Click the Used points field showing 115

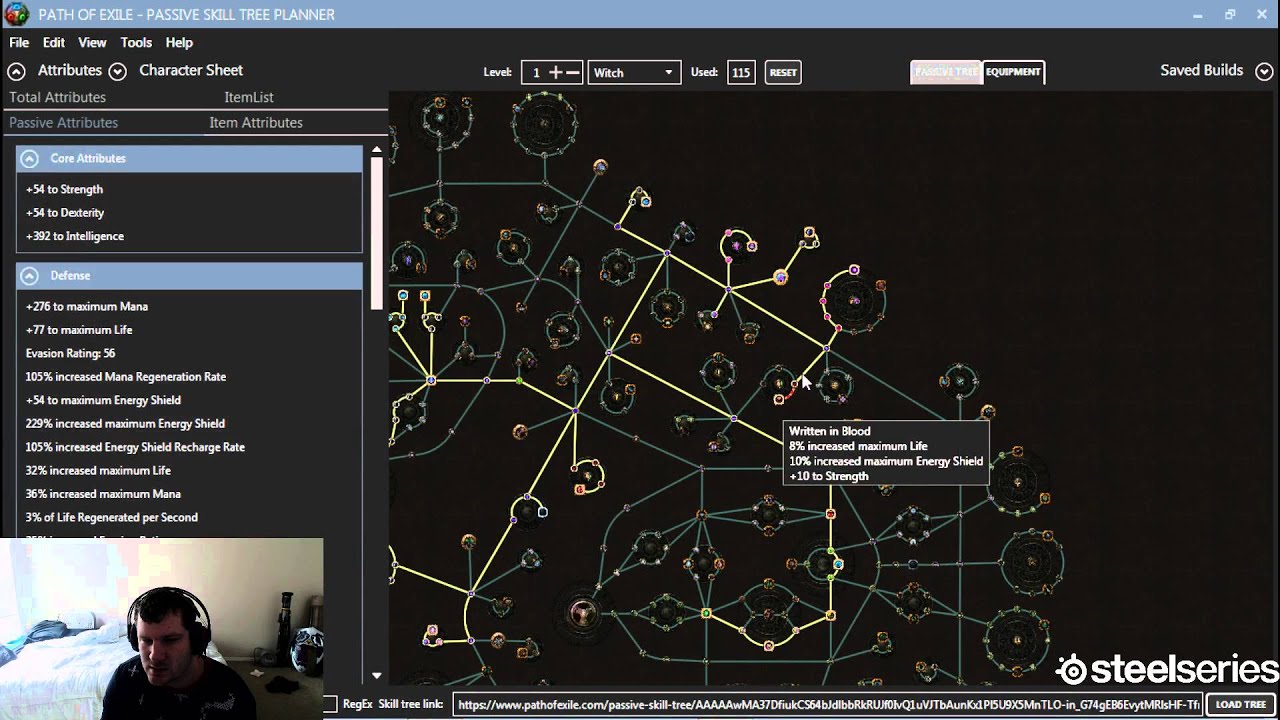[740, 72]
